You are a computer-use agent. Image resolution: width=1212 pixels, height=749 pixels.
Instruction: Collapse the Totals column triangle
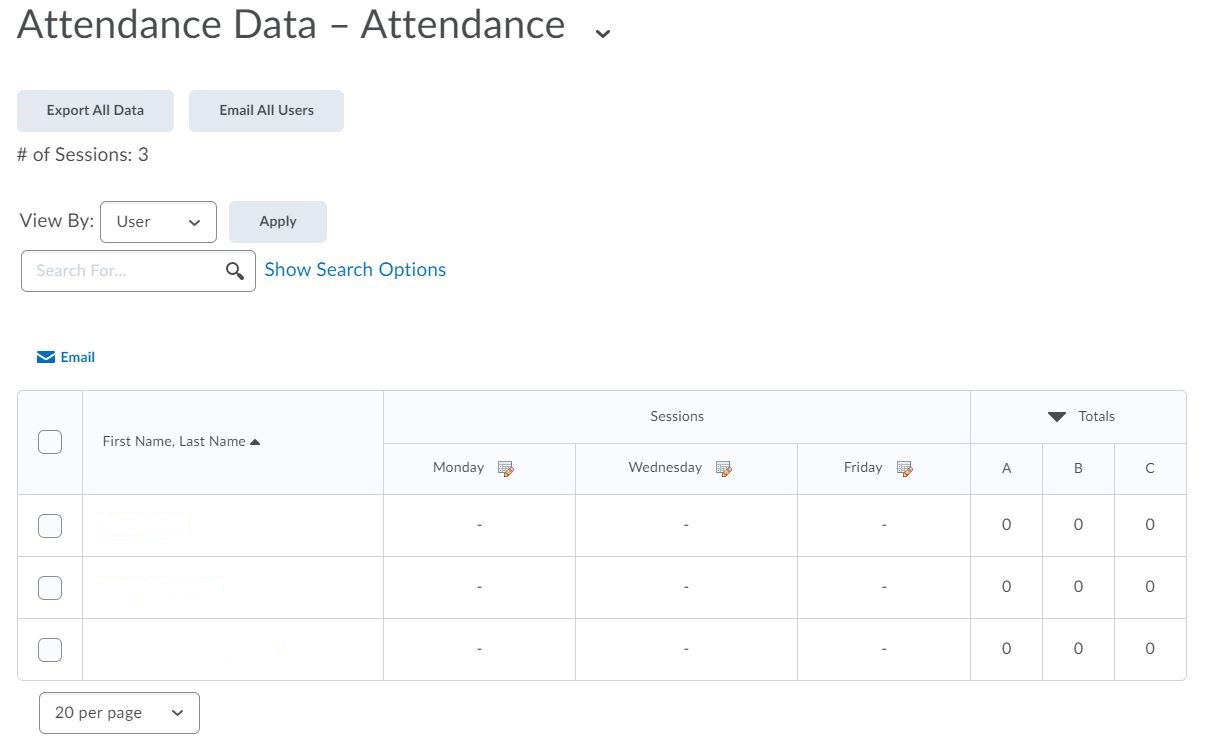[1057, 417]
